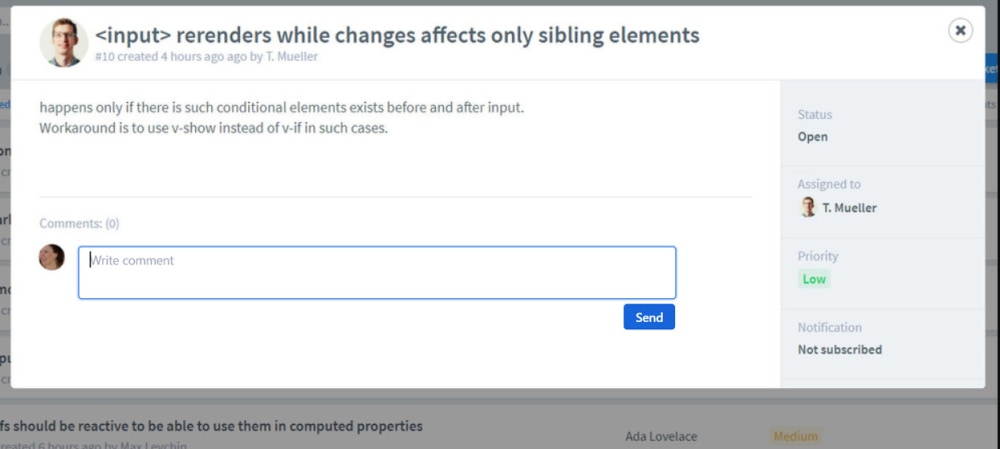The height and width of the screenshot is (449, 1000).
Task: Click T. Mueller's large avatar in header
Action: [64, 43]
